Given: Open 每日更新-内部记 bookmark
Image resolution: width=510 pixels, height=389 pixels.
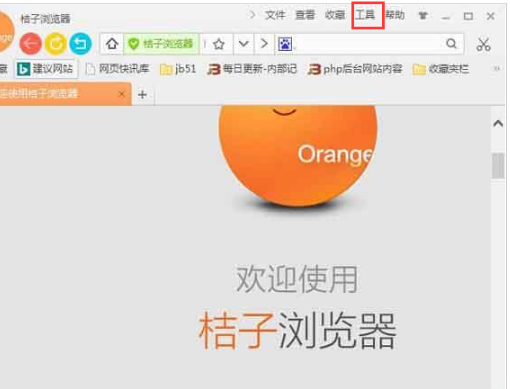Looking at the screenshot, I should click(252, 69).
